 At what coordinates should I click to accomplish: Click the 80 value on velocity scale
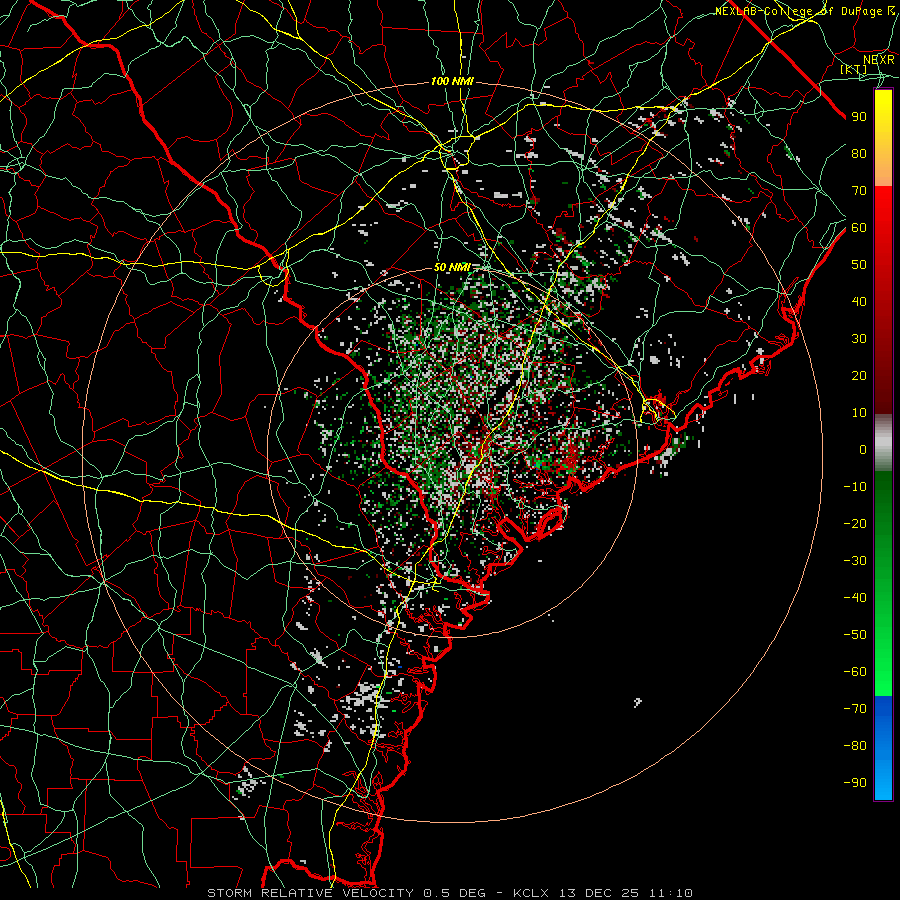pos(859,153)
